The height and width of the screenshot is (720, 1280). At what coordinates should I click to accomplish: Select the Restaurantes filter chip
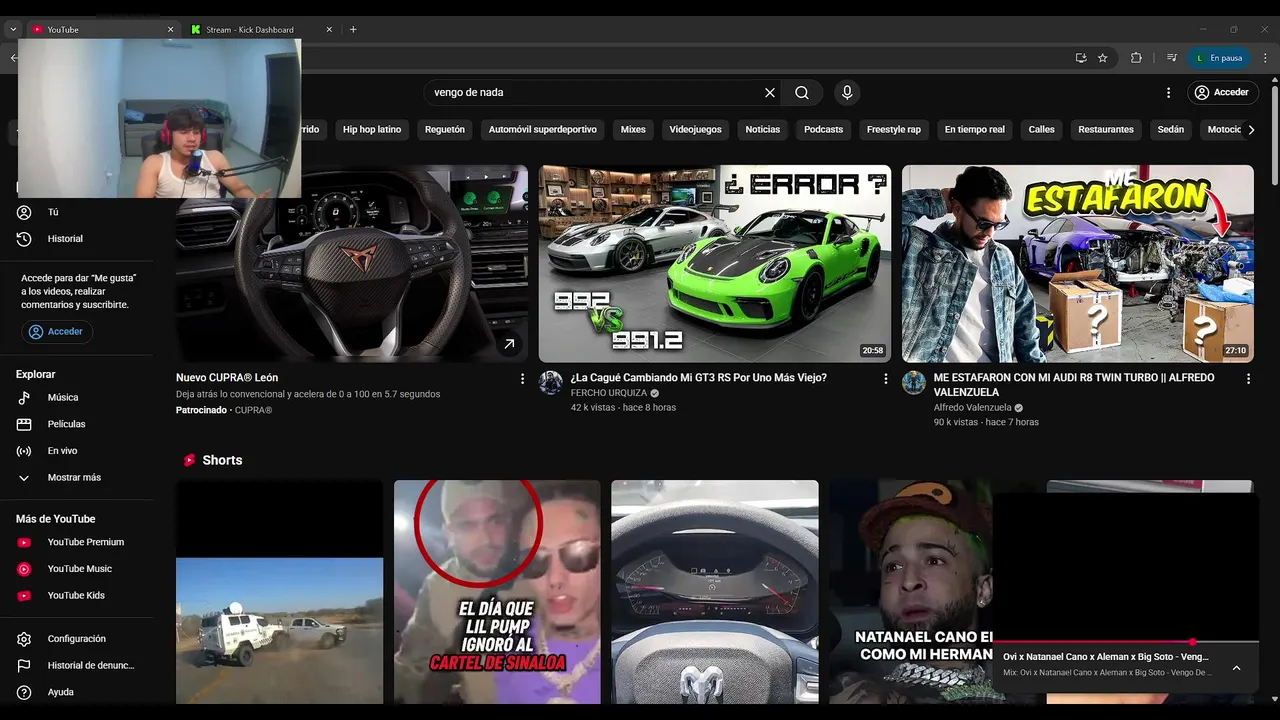click(x=1106, y=129)
